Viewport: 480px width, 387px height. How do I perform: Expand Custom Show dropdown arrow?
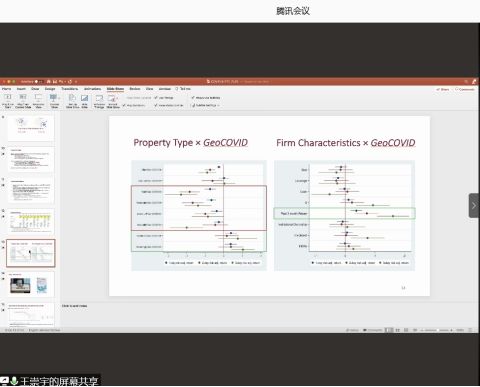click(59, 98)
